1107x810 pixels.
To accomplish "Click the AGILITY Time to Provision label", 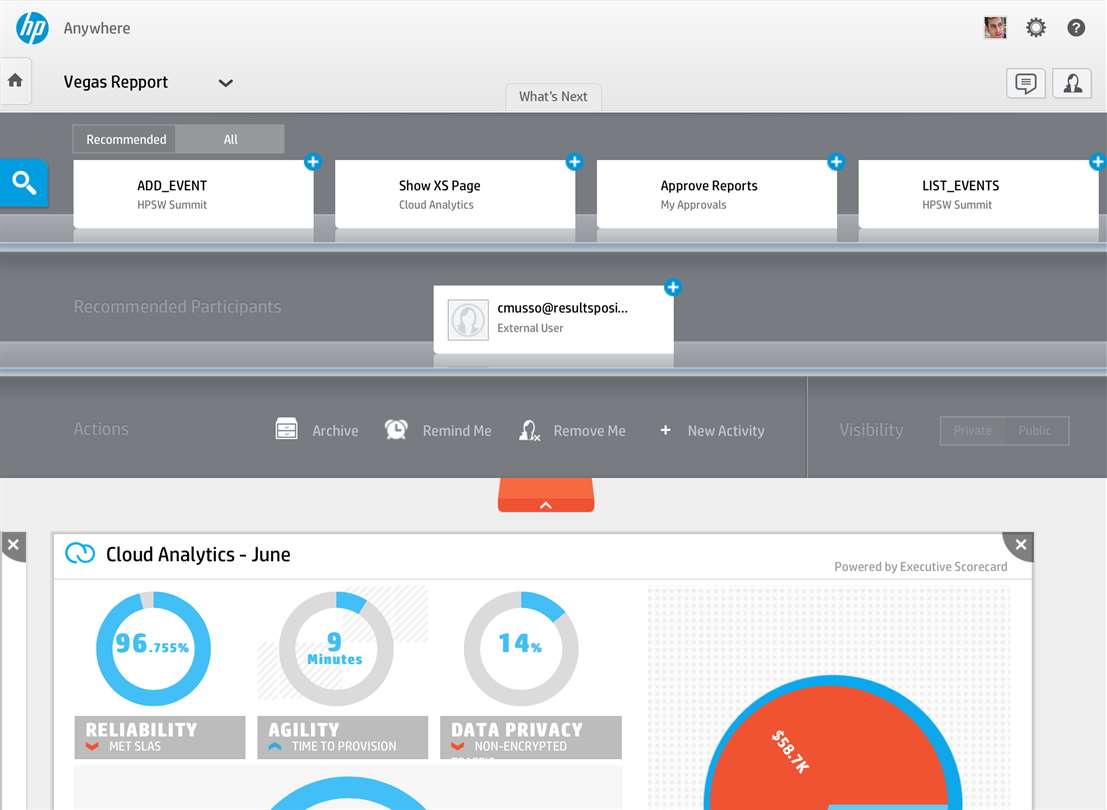I will pyautogui.click(x=342, y=737).
